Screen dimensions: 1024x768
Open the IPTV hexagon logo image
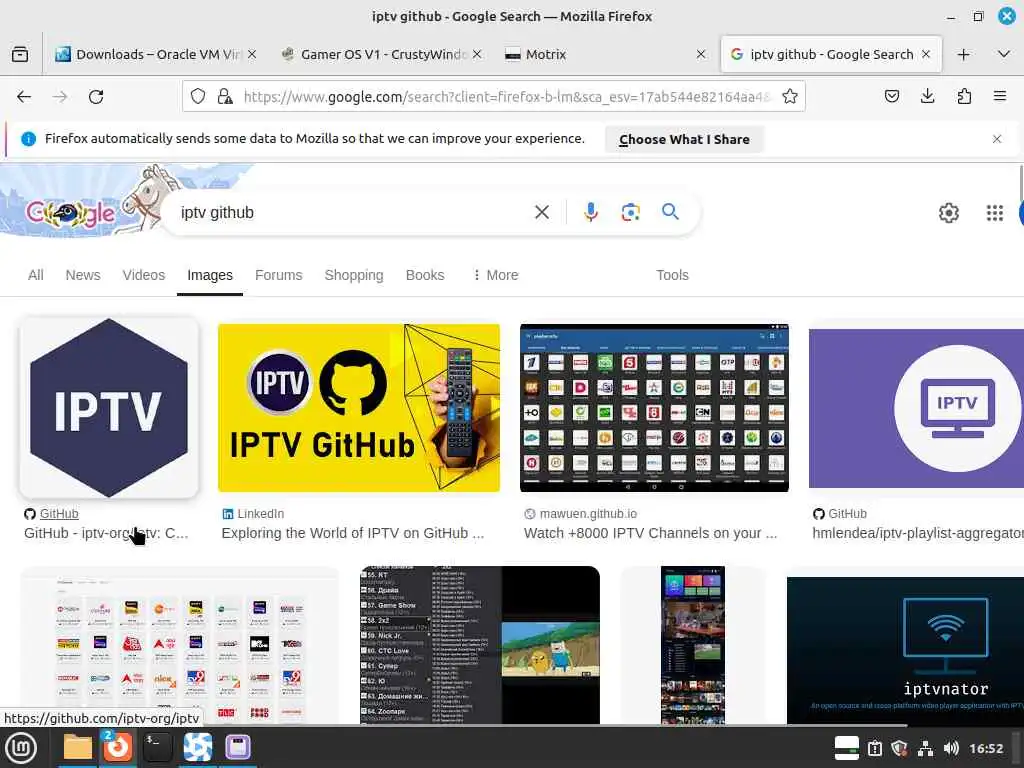[x=109, y=408]
